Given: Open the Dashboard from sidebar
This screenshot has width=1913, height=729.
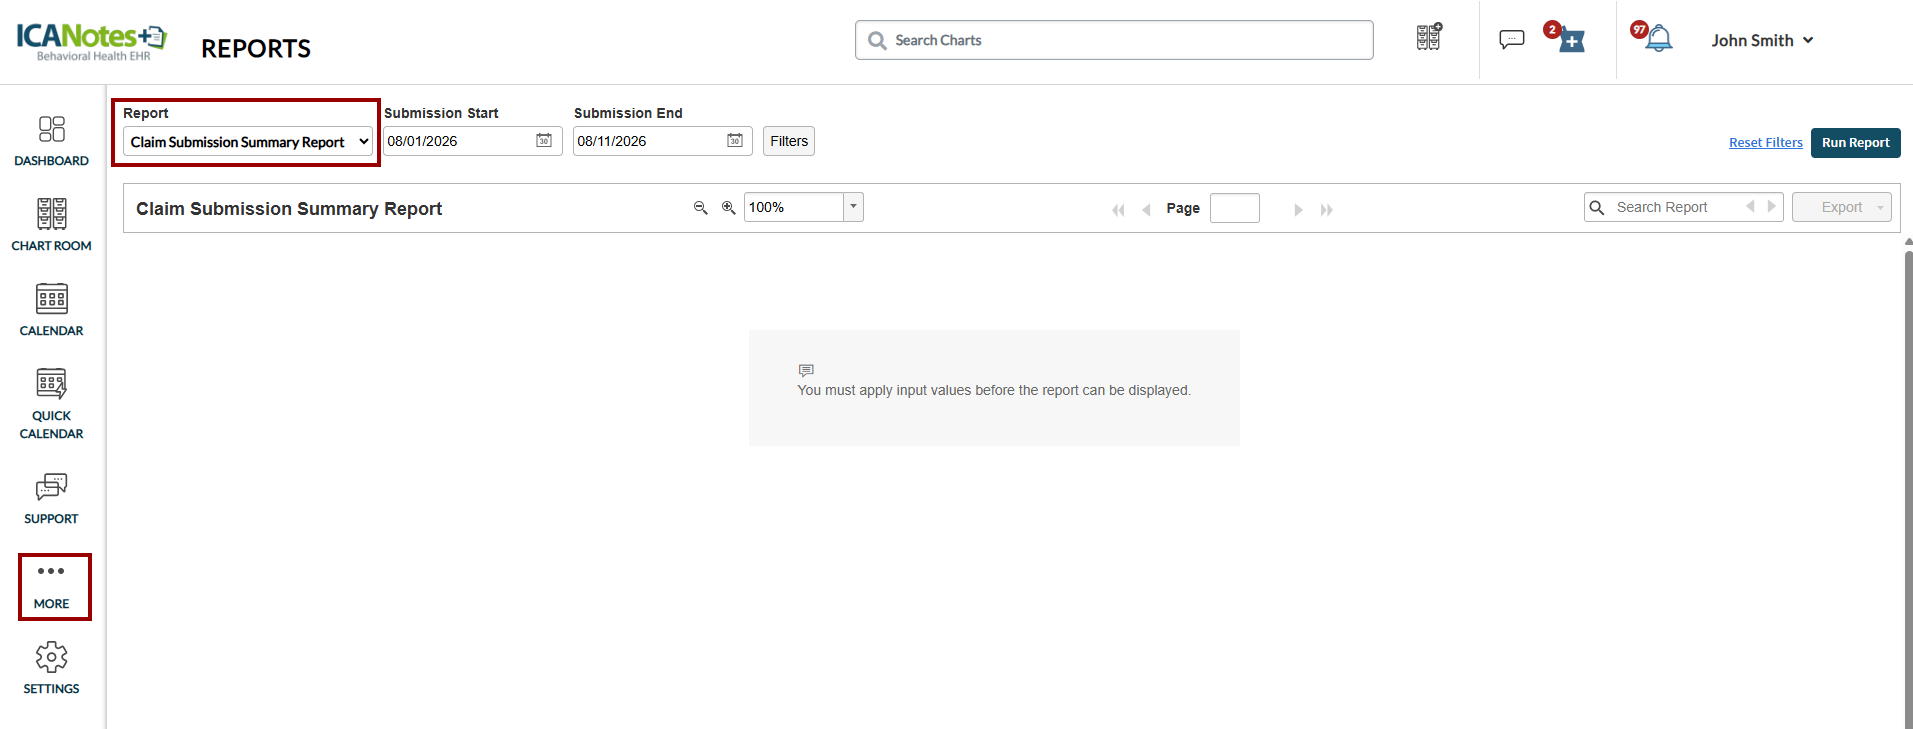Looking at the screenshot, I should click(x=51, y=141).
